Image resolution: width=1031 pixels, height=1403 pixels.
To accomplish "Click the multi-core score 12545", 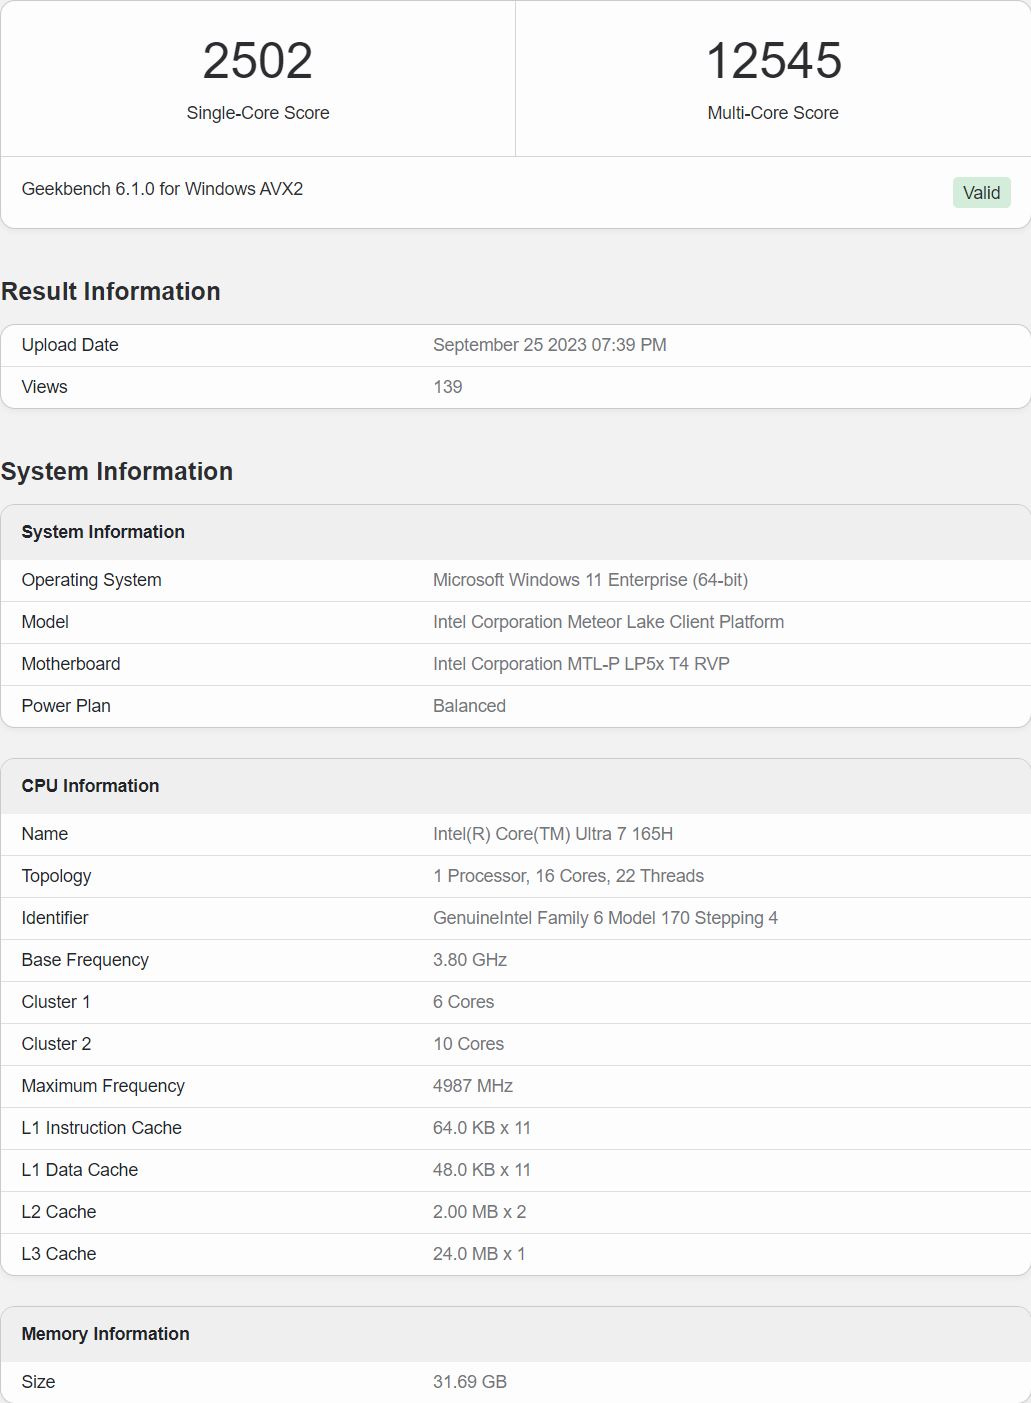I will tap(773, 61).
